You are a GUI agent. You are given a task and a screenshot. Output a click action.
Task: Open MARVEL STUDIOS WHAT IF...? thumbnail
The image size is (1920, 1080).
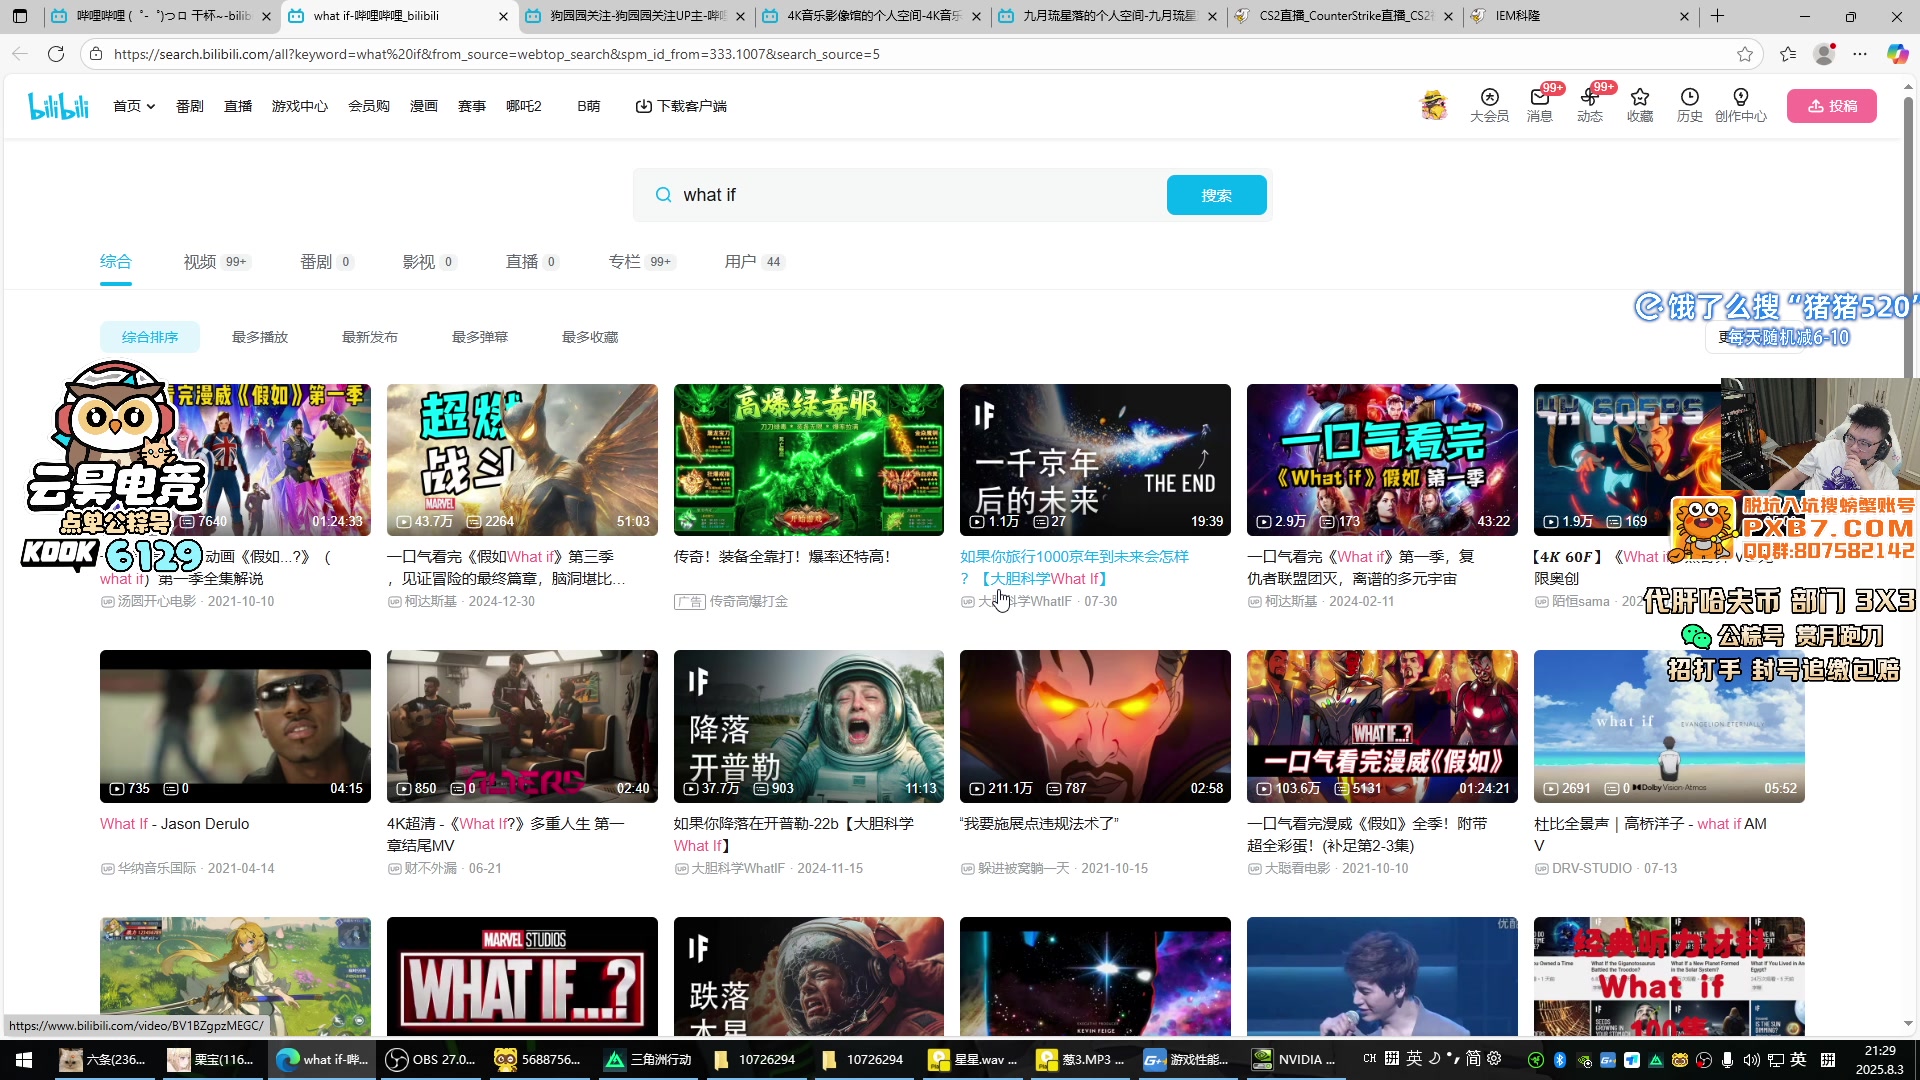coord(522,976)
